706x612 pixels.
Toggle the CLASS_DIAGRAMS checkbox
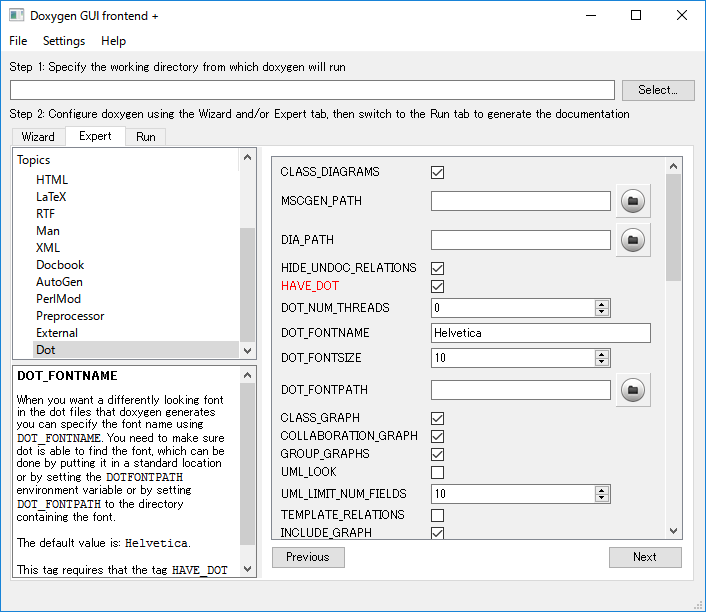click(437, 172)
